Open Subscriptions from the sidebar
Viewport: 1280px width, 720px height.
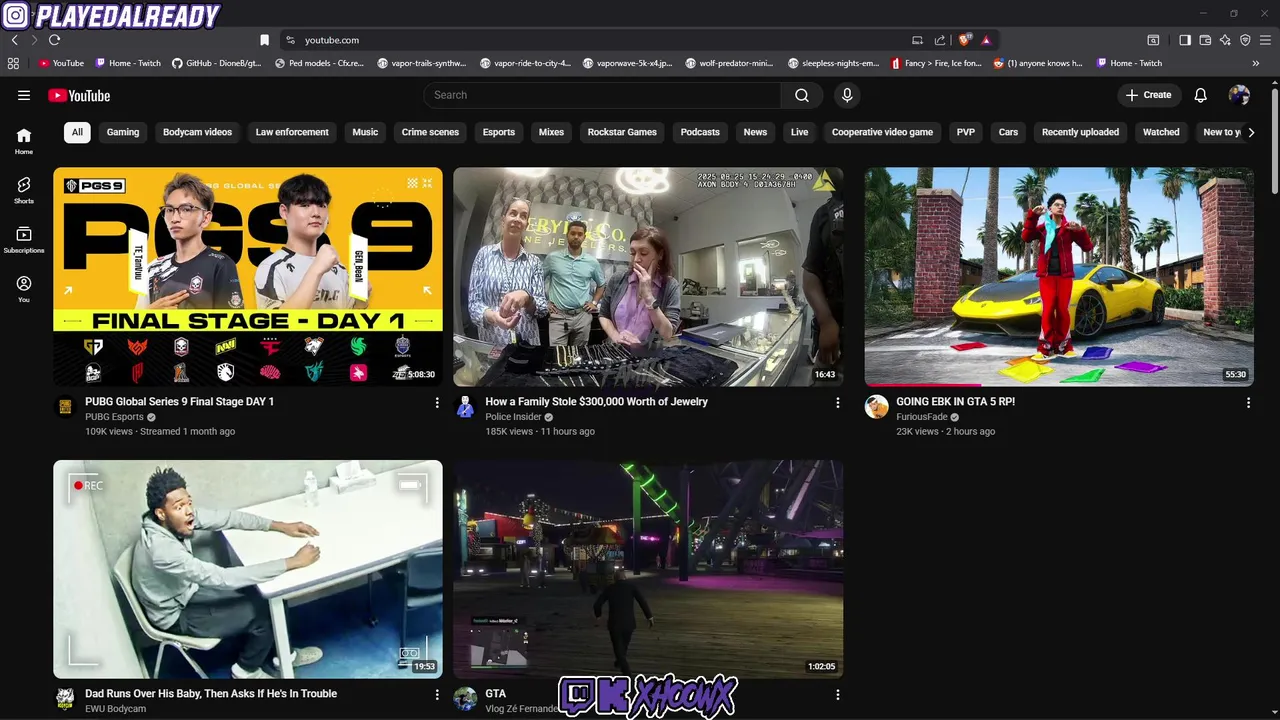(24, 240)
